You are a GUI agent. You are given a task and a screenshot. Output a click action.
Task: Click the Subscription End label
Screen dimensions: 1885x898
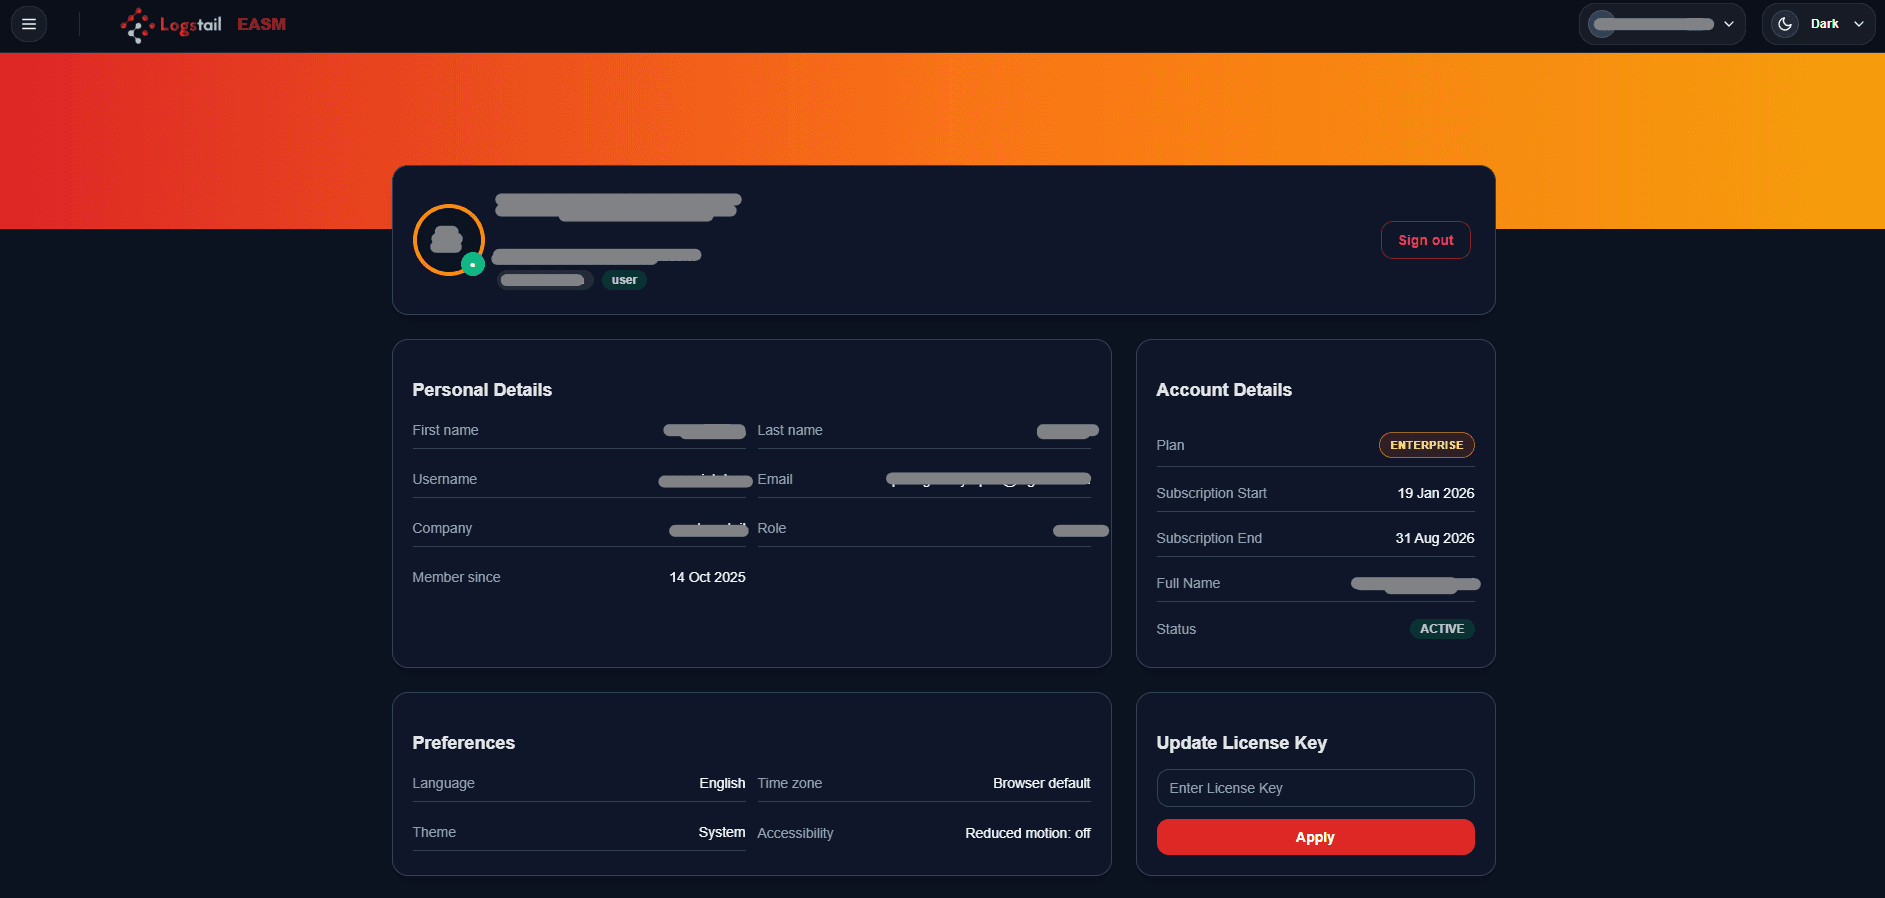pos(1209,538)
